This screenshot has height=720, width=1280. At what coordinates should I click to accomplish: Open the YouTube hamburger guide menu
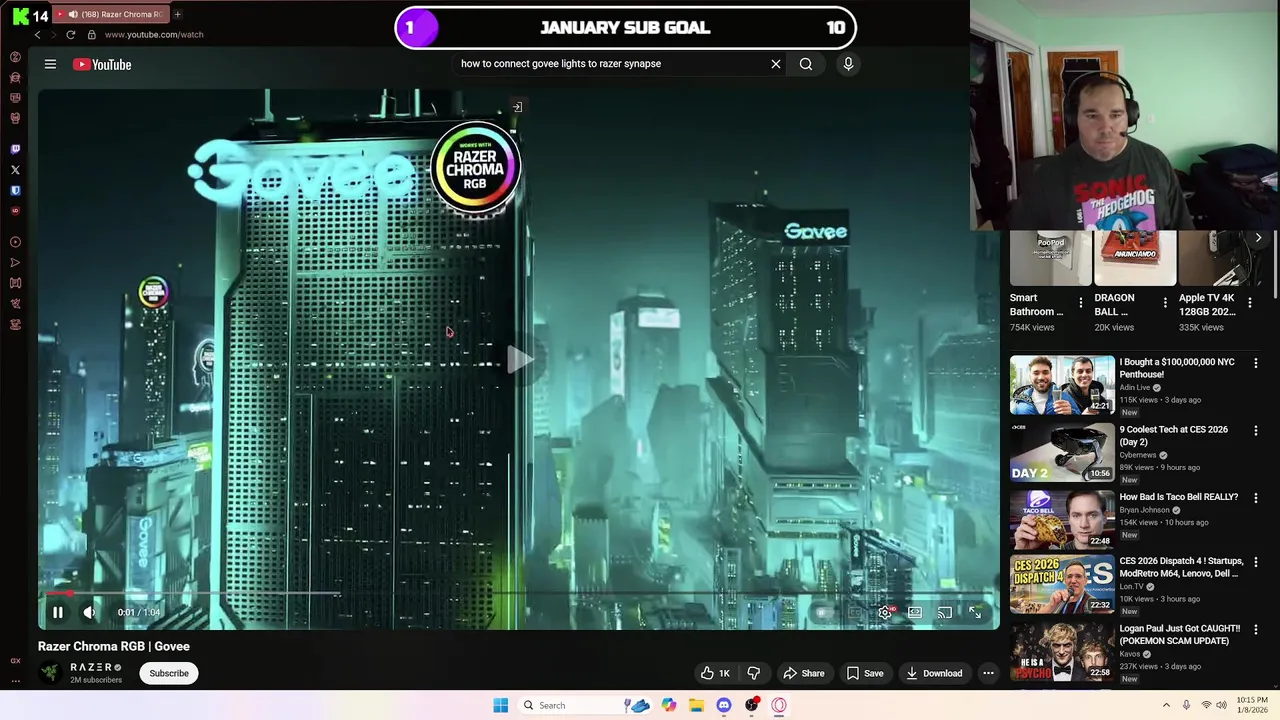pos(50,64)
